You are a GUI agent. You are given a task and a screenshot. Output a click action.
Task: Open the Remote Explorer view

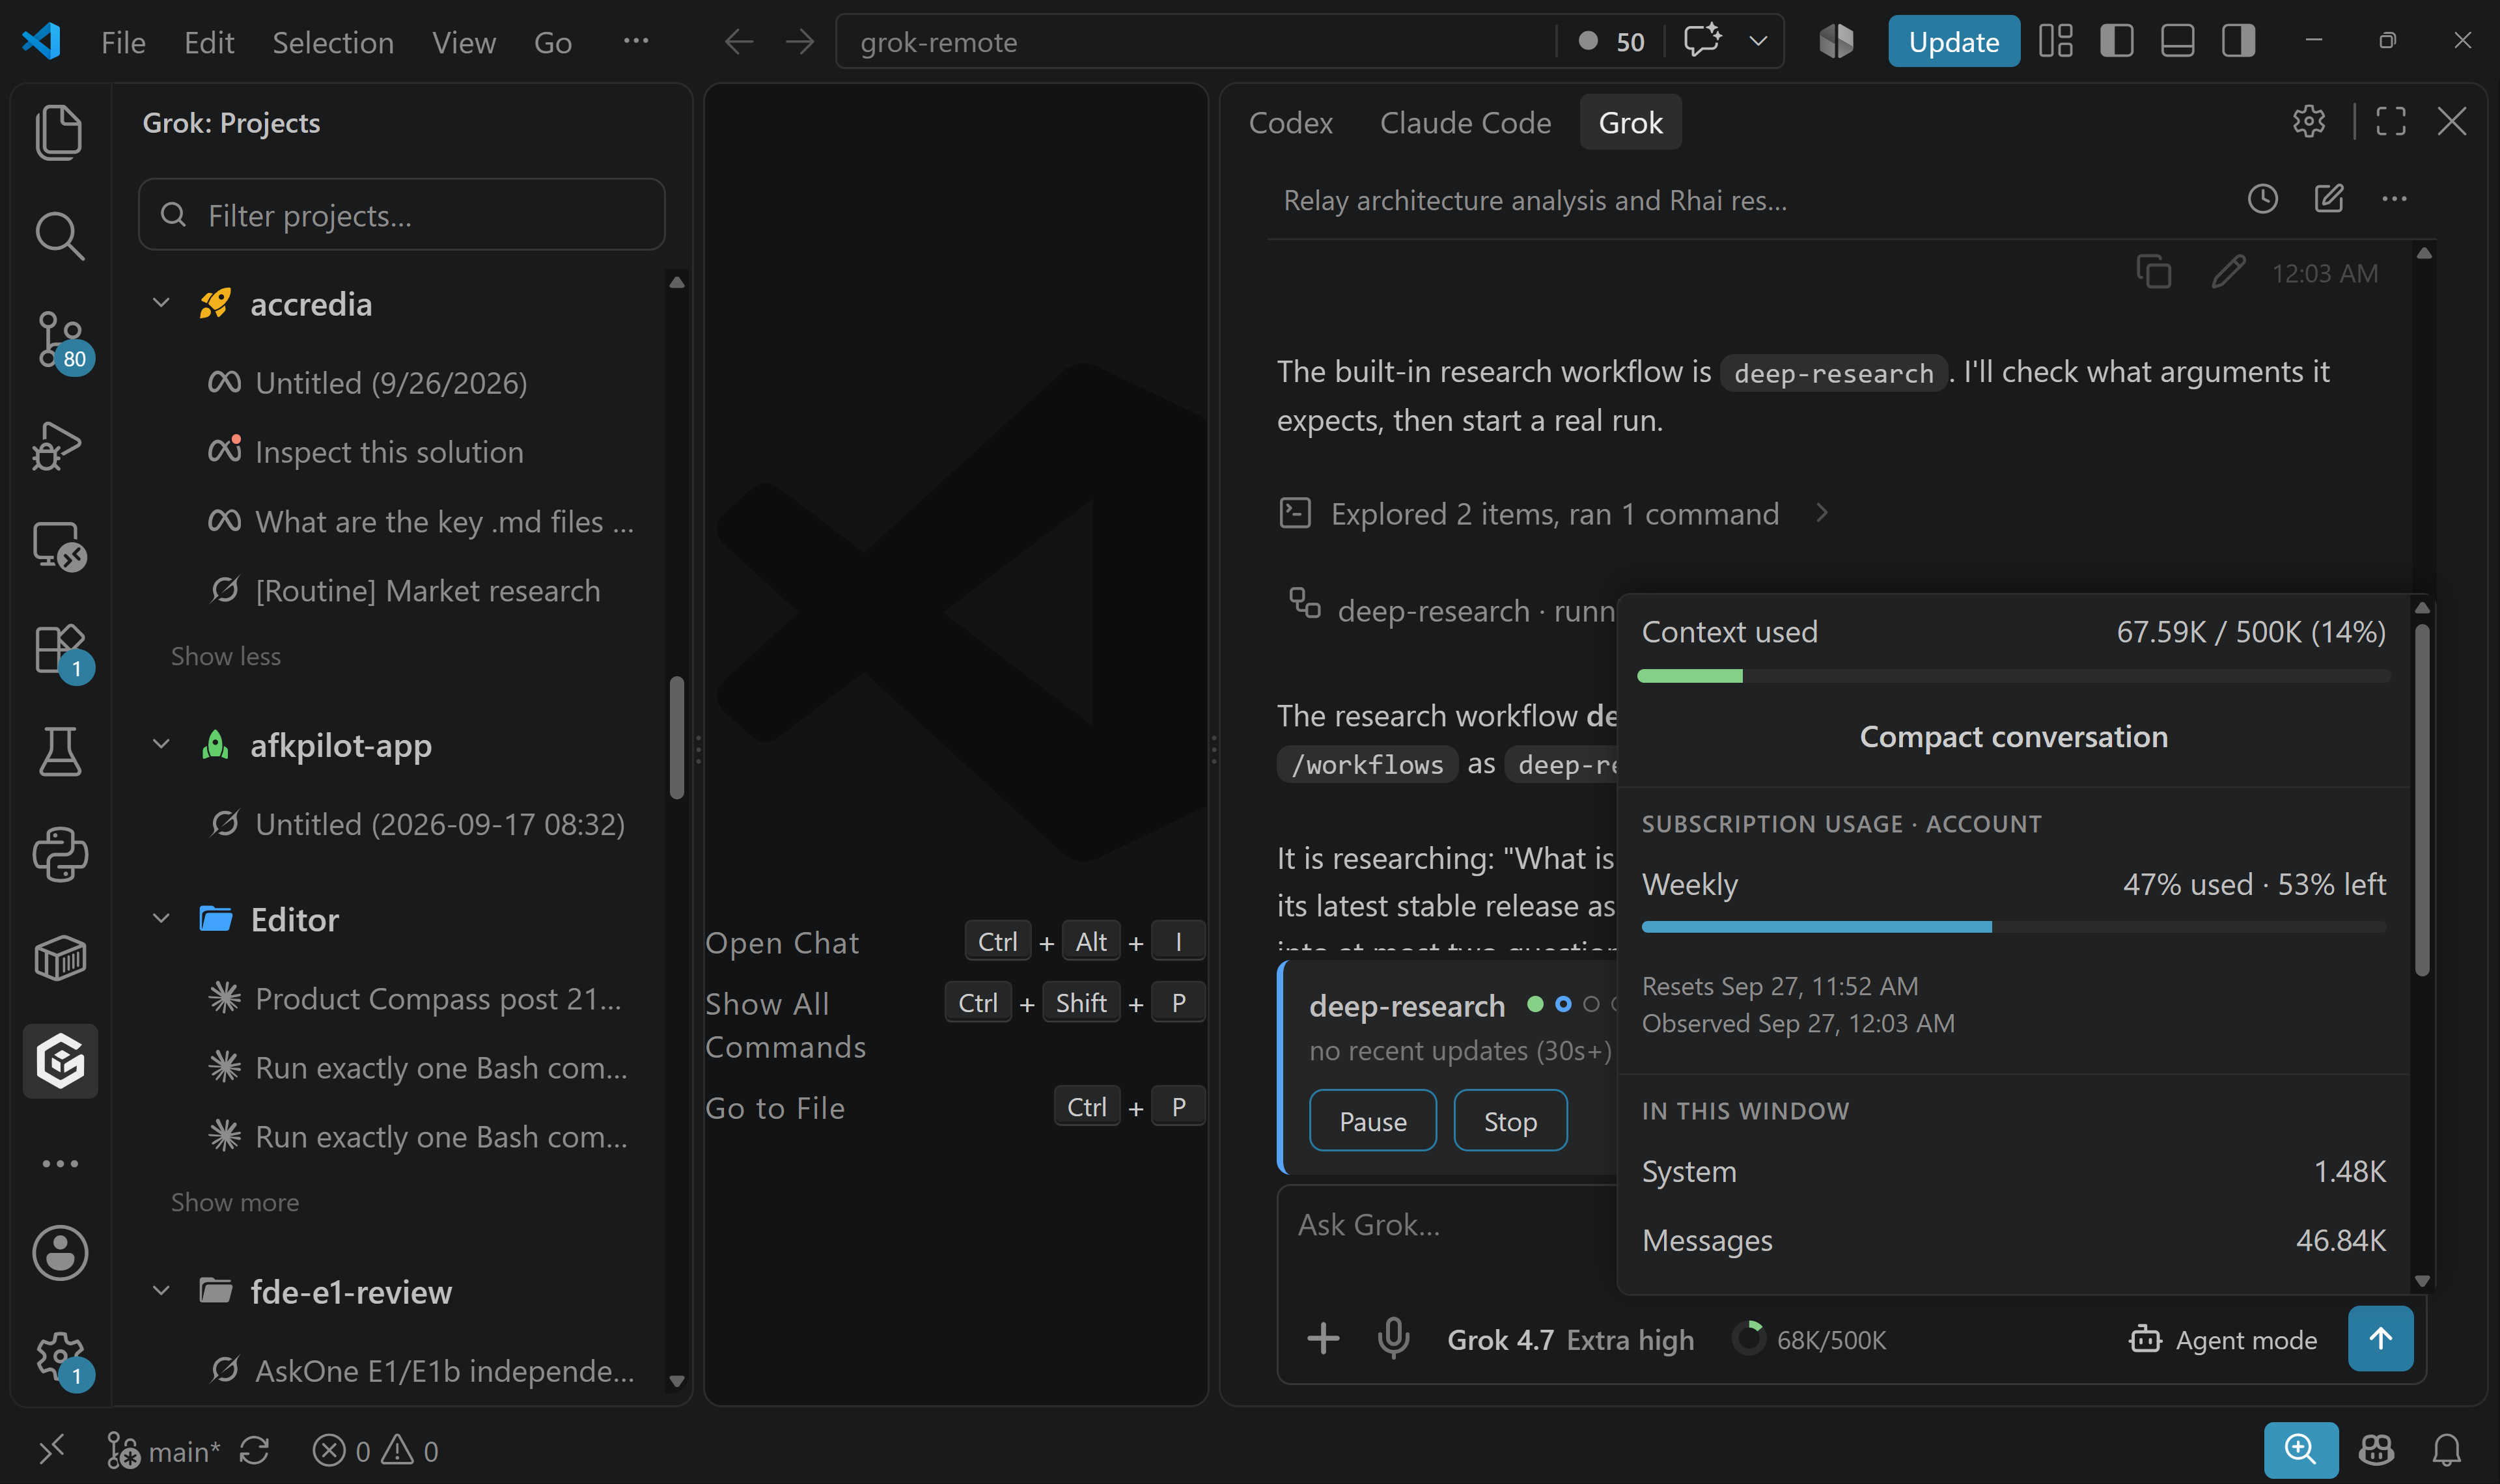pos(60,547)
